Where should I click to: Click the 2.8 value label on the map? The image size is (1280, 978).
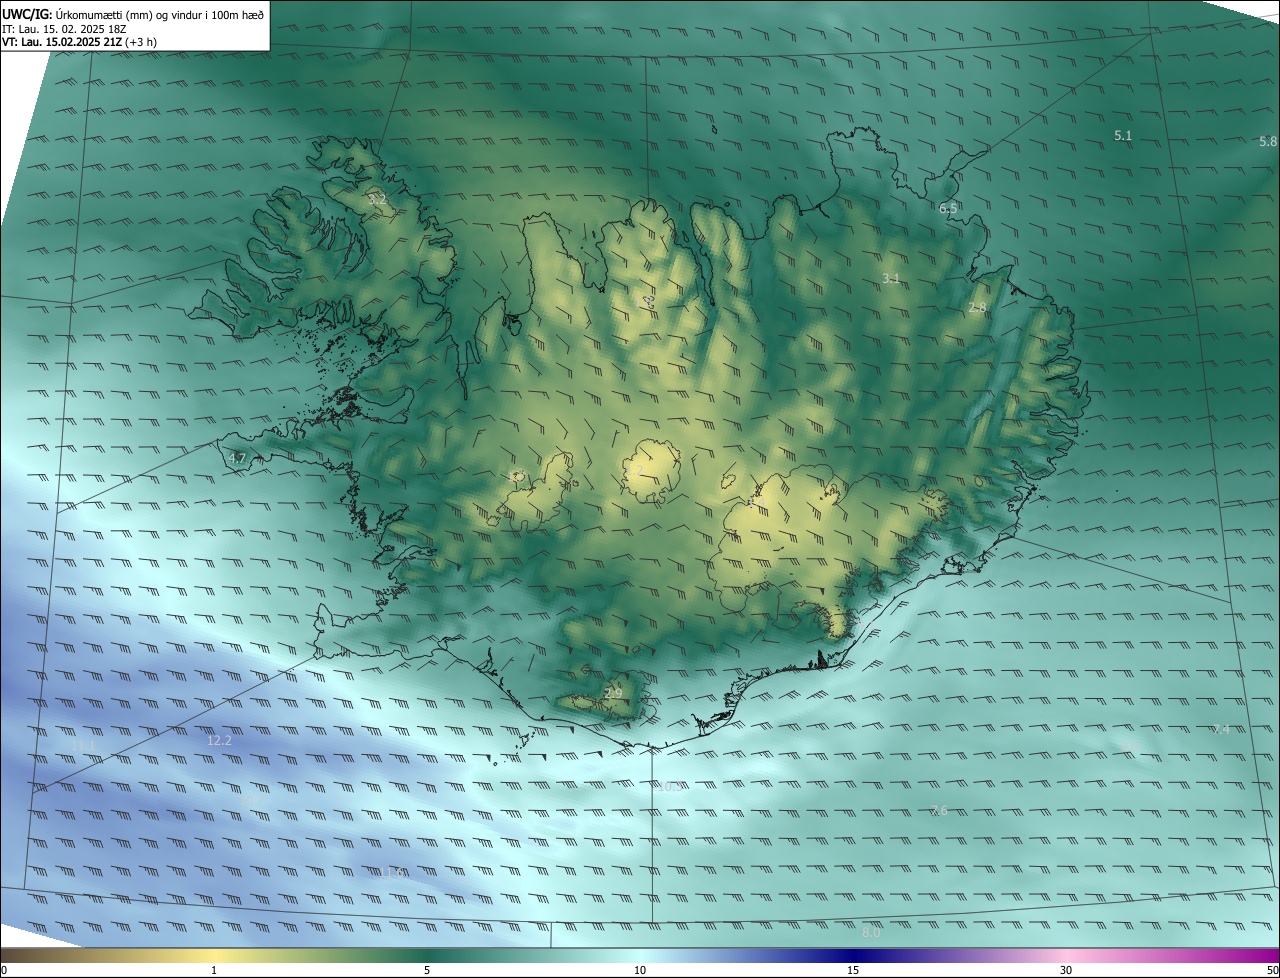coord(977,308)
